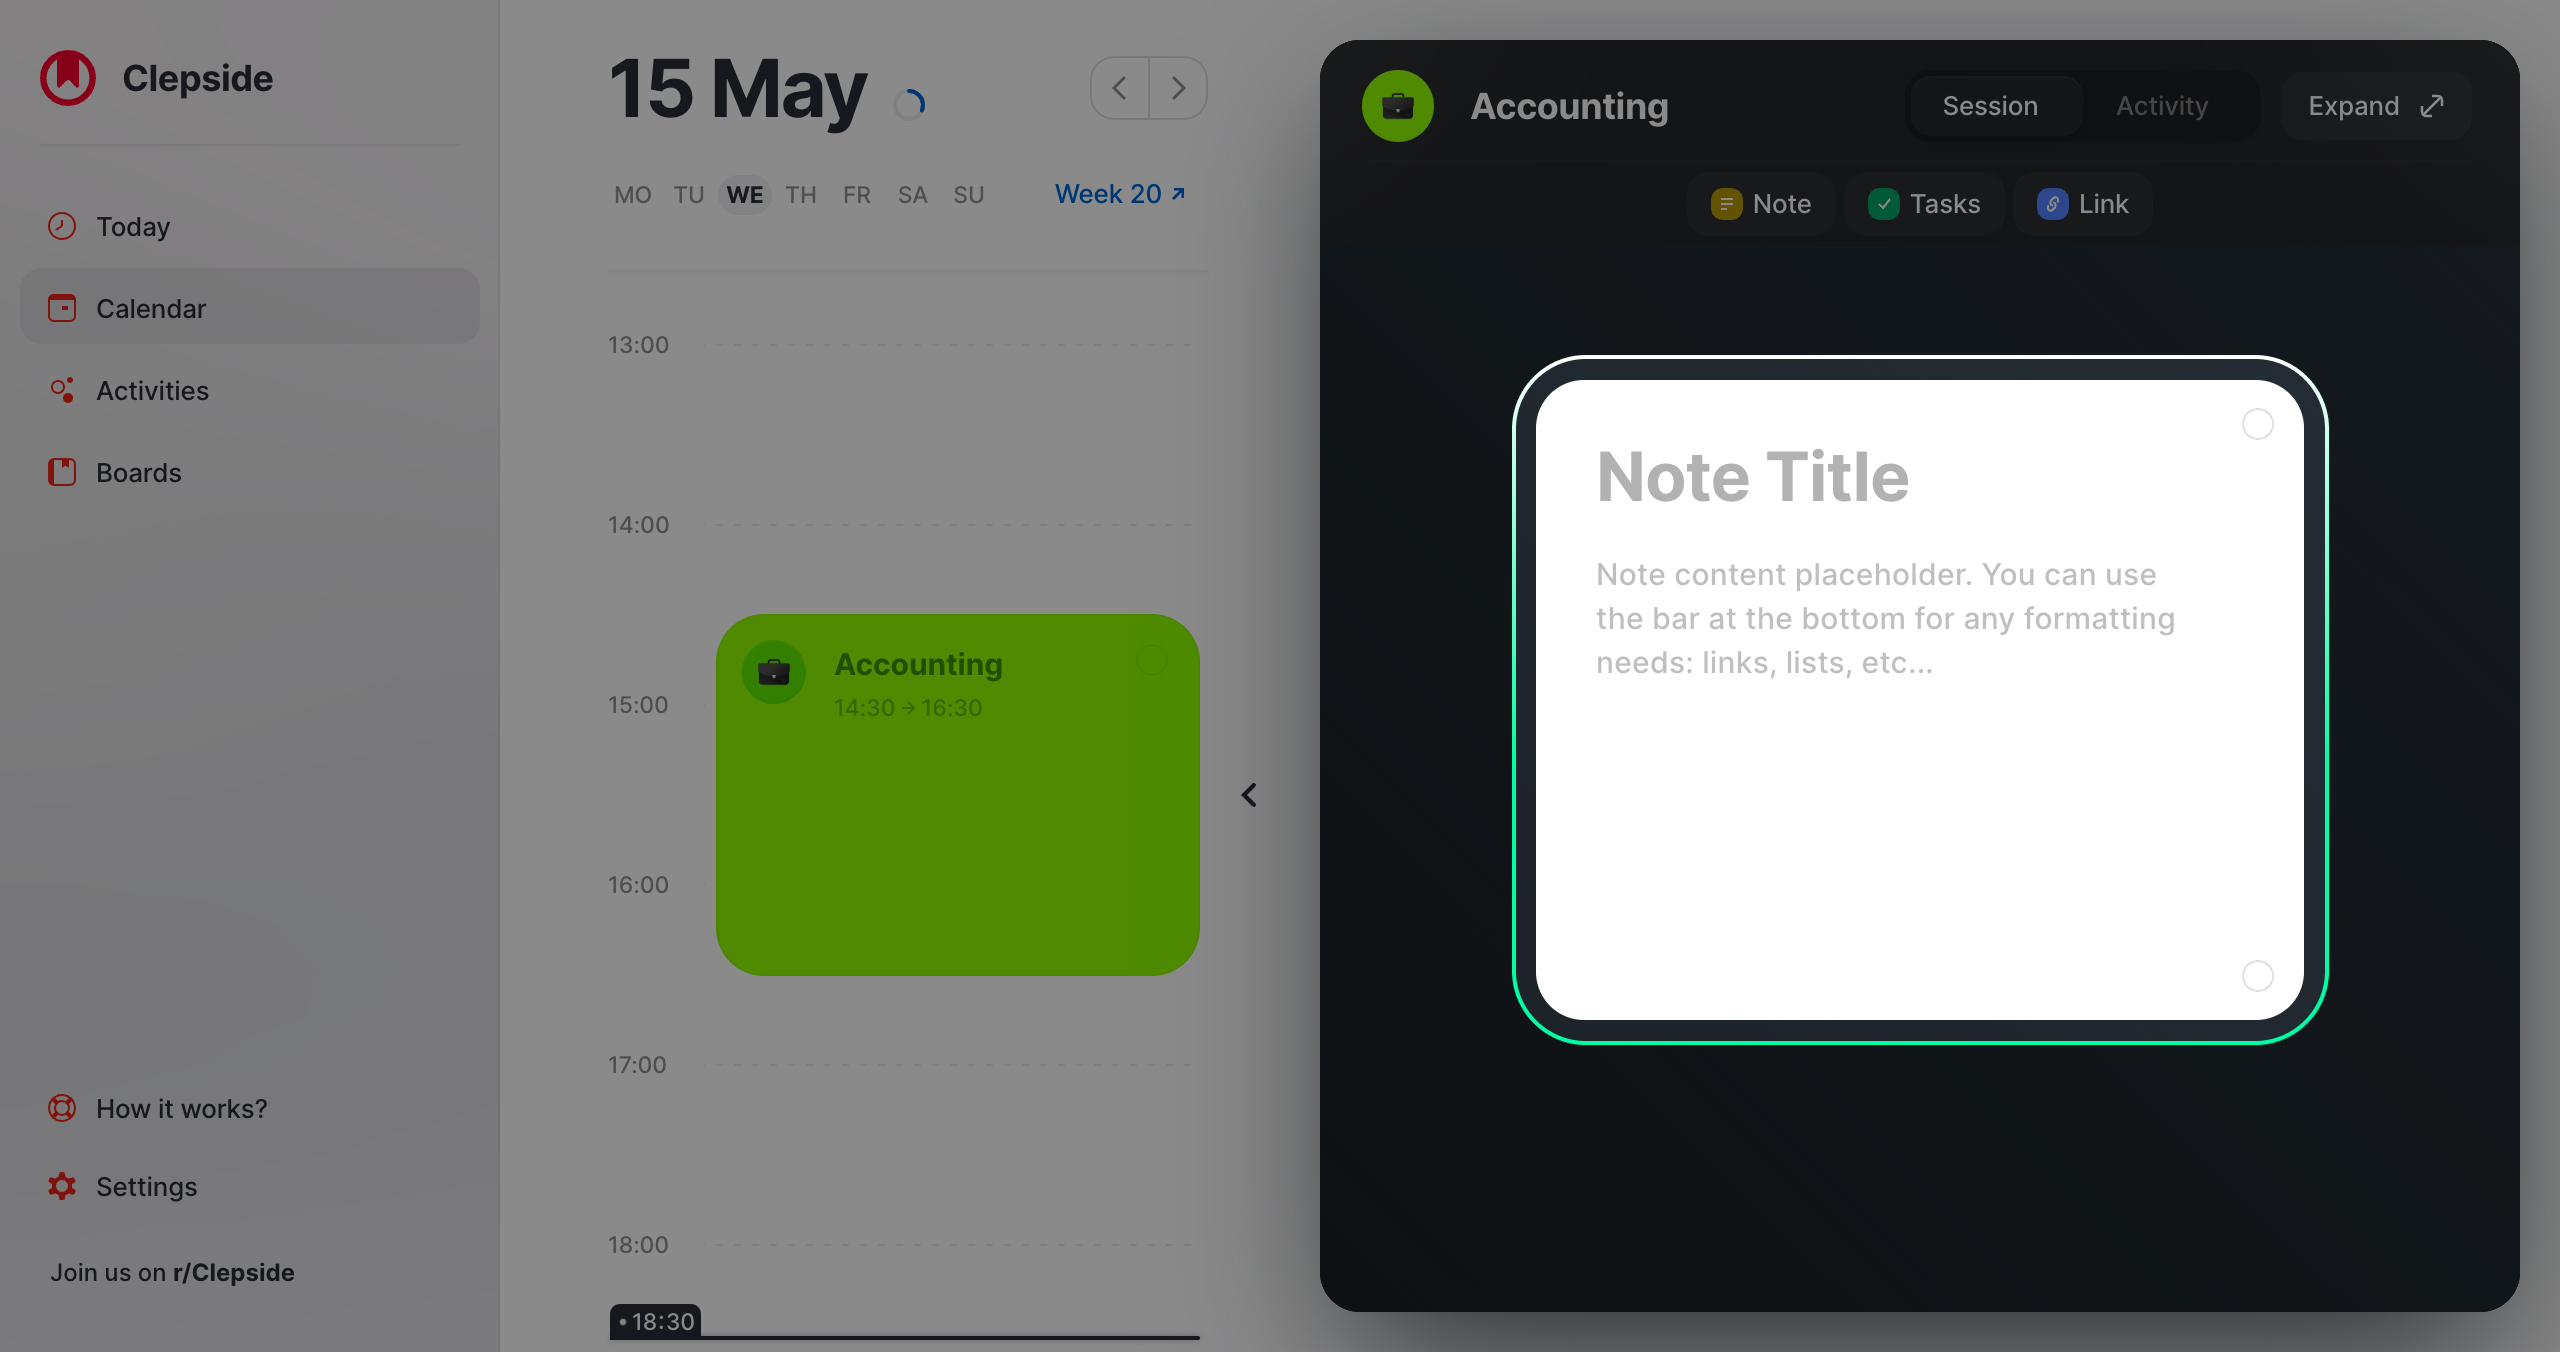Toggle the Session view
Image resolution: width=2560 pixels, height=1352 pixels.
tap(1989, 107)
